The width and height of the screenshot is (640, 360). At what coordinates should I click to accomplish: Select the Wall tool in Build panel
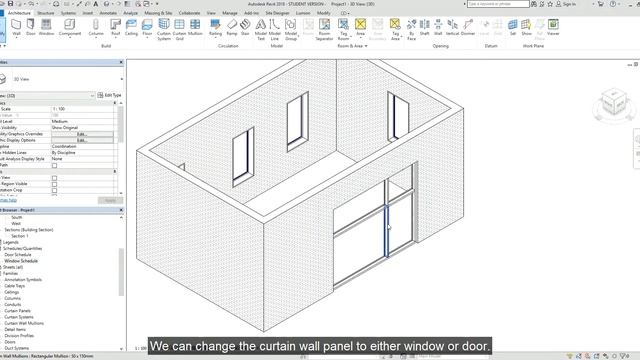(x=16, y=28)
